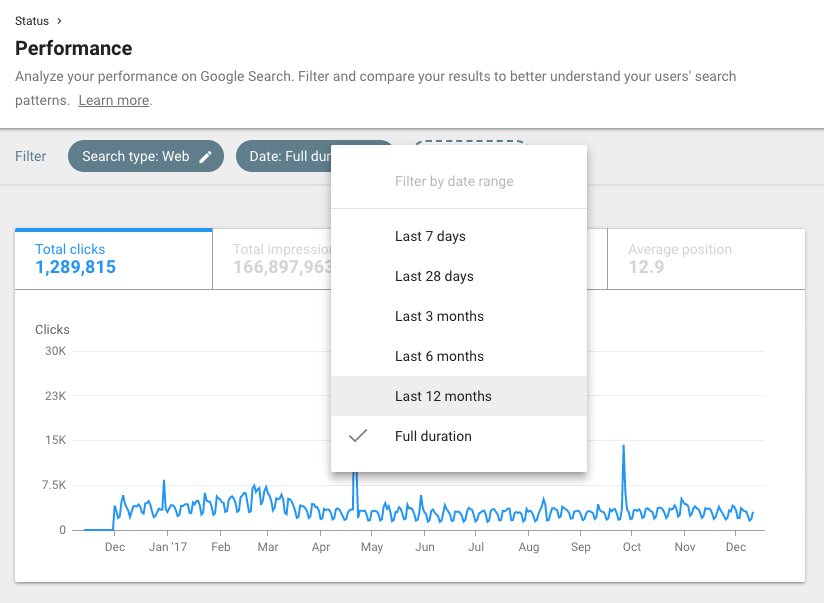
Task: Open the Date: Full duration filter chip
Action: tap(284, 156)
